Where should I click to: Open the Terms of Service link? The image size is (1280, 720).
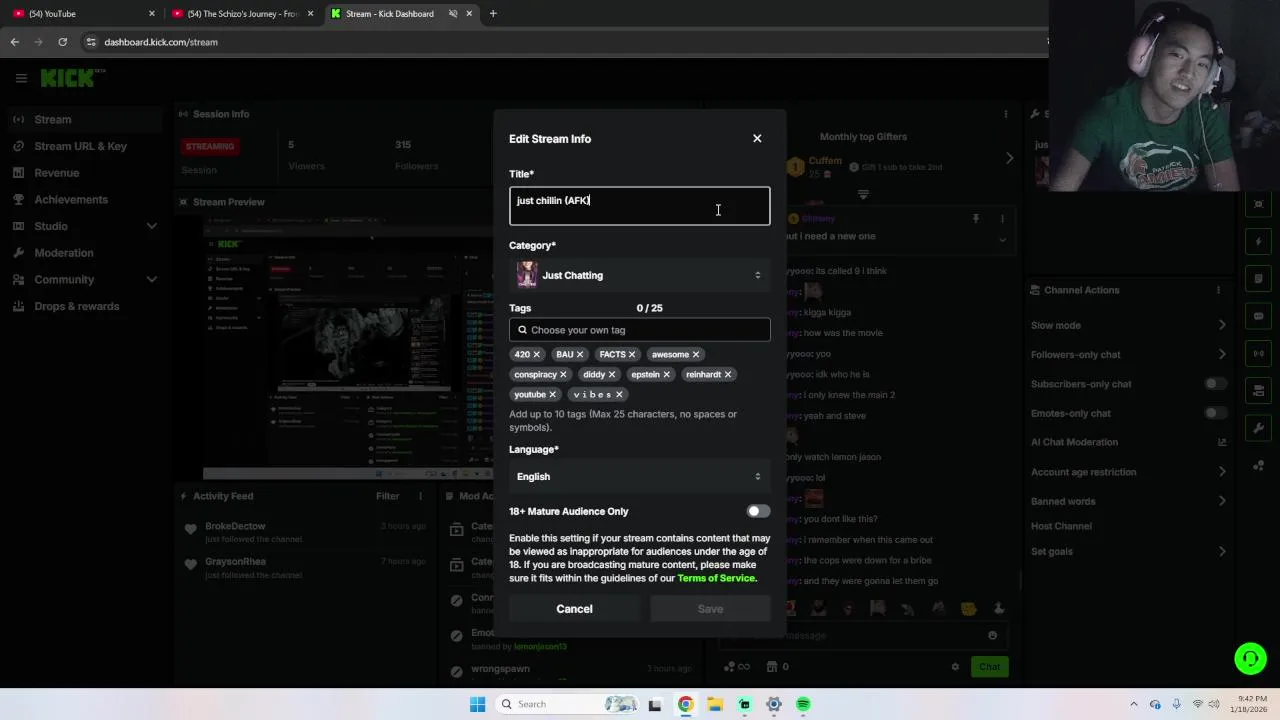716,578
